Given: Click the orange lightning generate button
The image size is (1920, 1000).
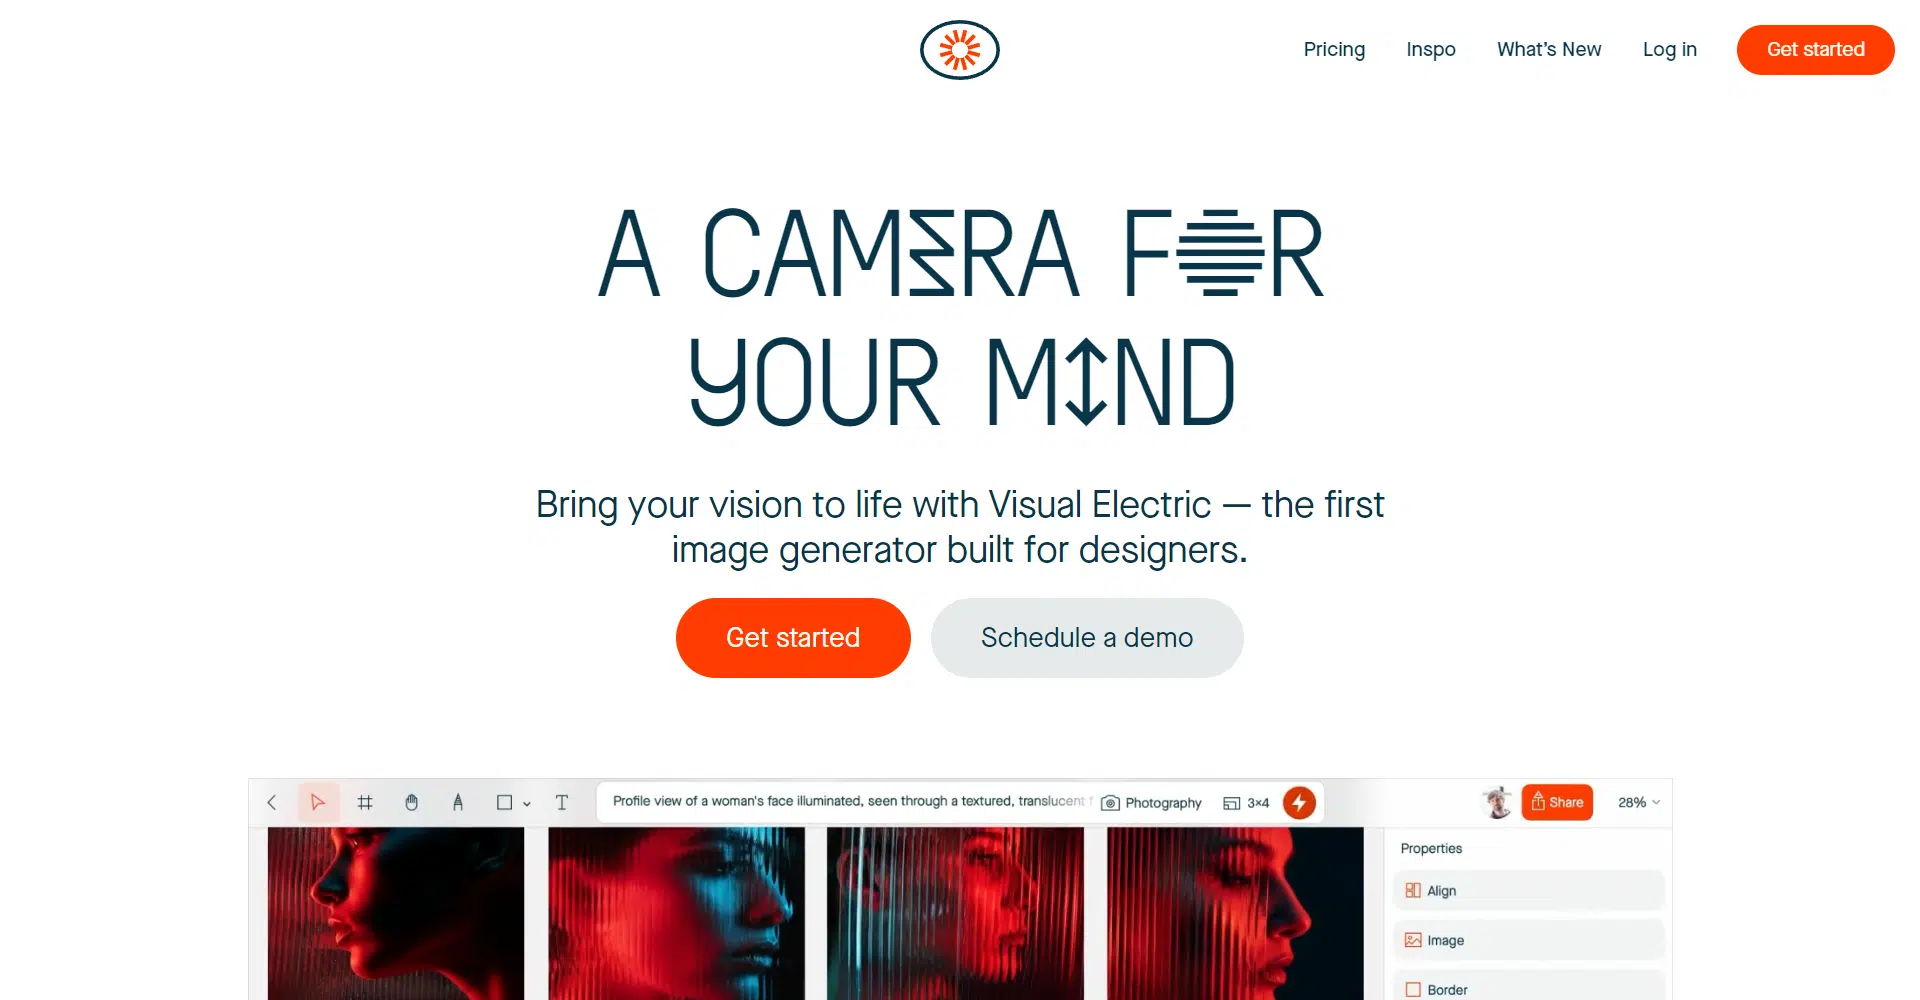Looking at the screenshot, I should [x=1299, y=802].
